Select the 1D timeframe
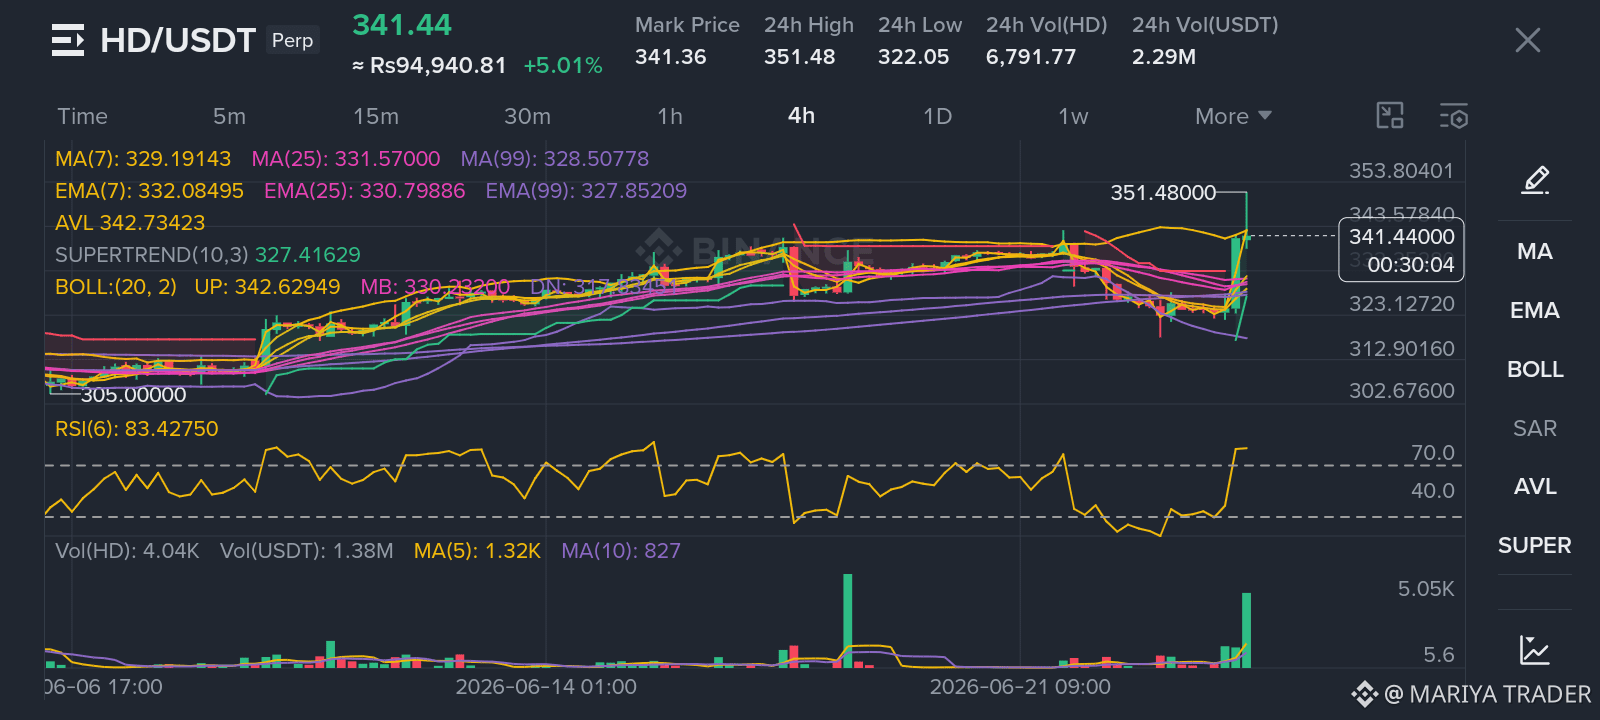This screenshot has height=720, width=1600. (x=937, y=116)
